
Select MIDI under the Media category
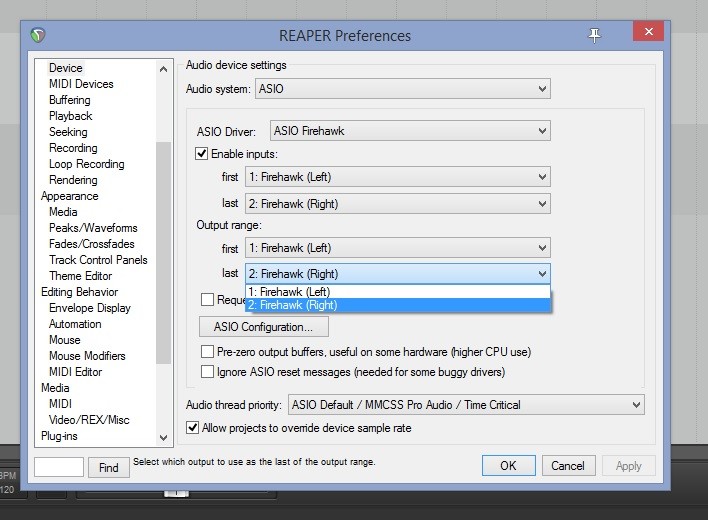click(61, 404)
